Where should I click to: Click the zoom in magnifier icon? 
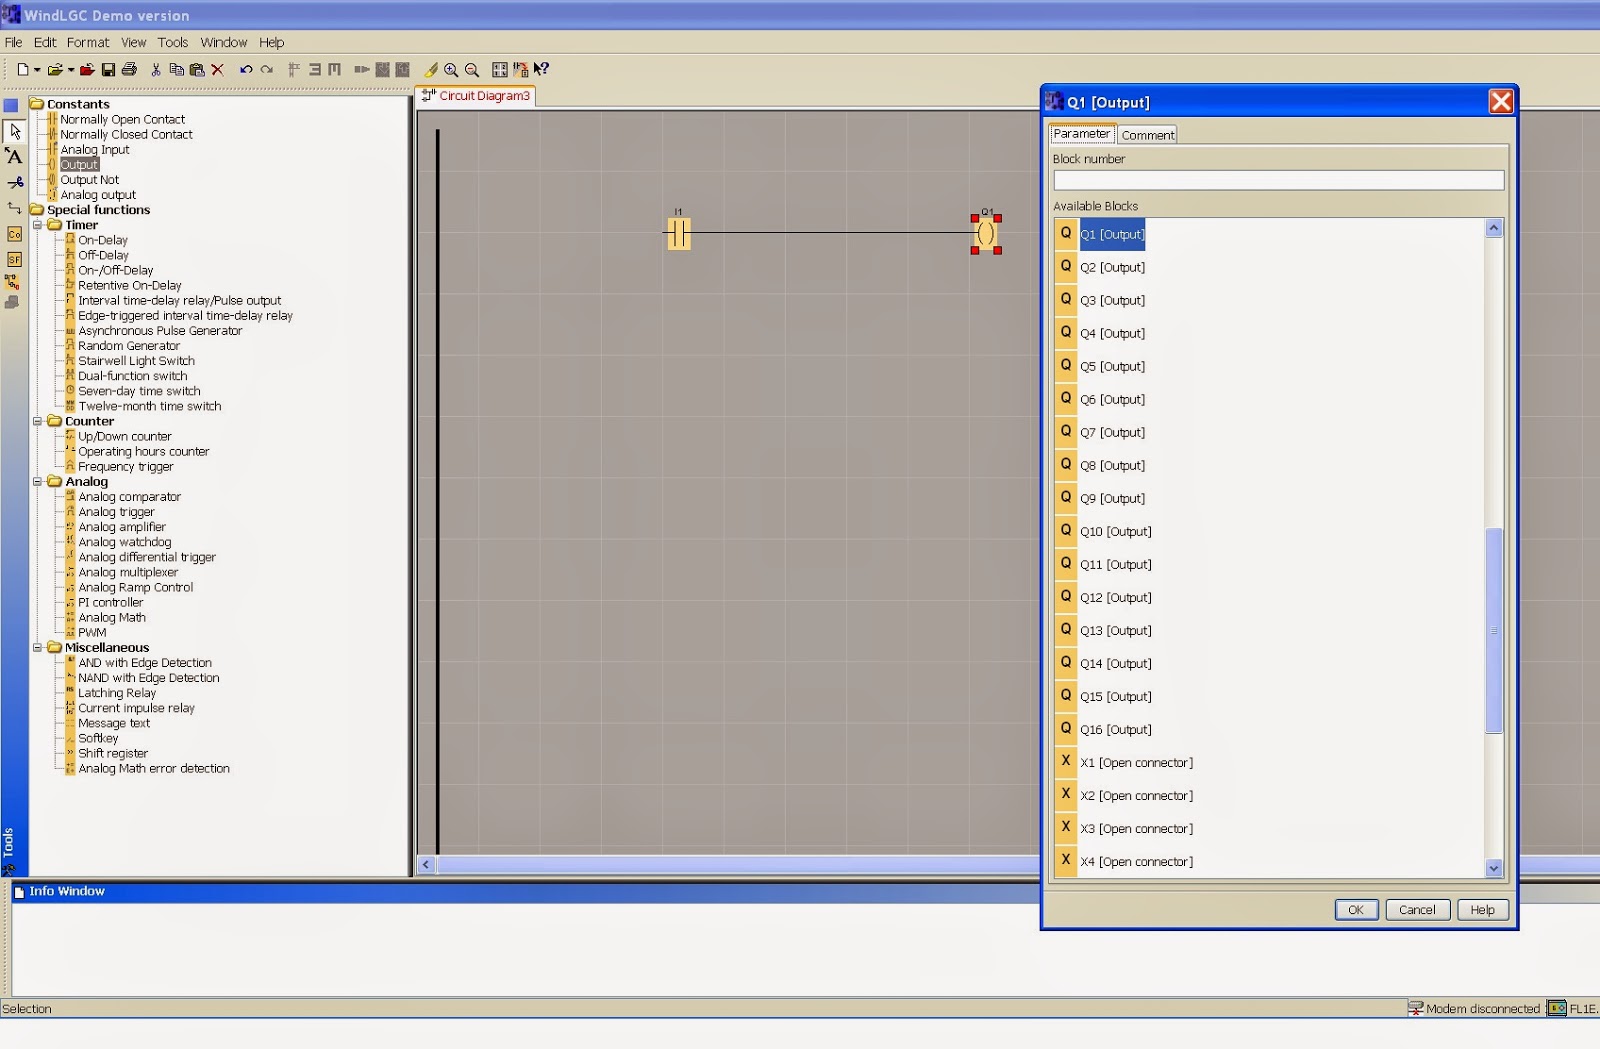coord(452,70)
